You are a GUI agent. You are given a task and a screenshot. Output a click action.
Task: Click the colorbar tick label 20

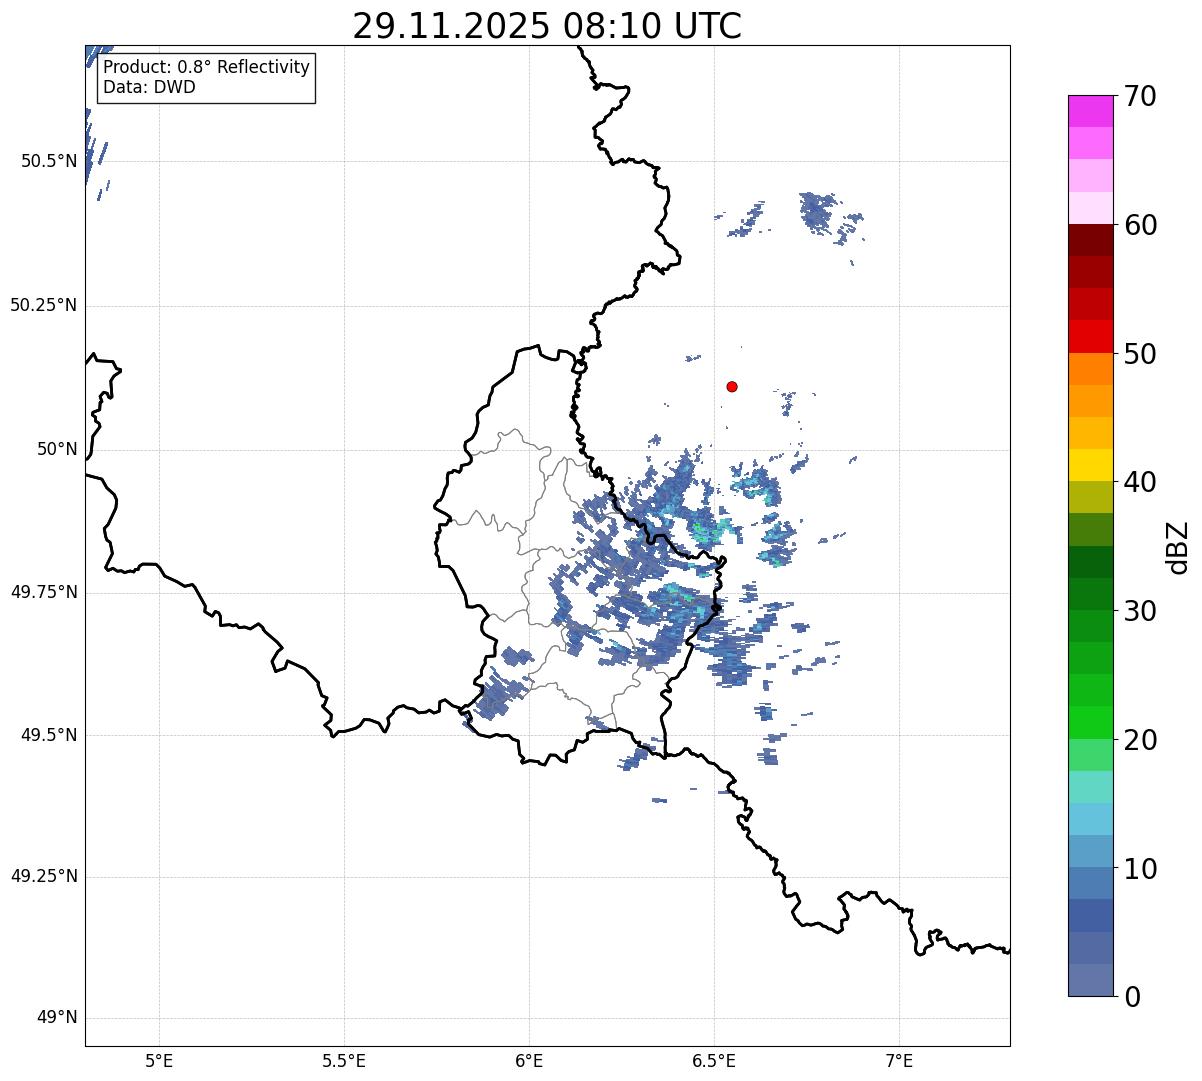pos(1140,740)
